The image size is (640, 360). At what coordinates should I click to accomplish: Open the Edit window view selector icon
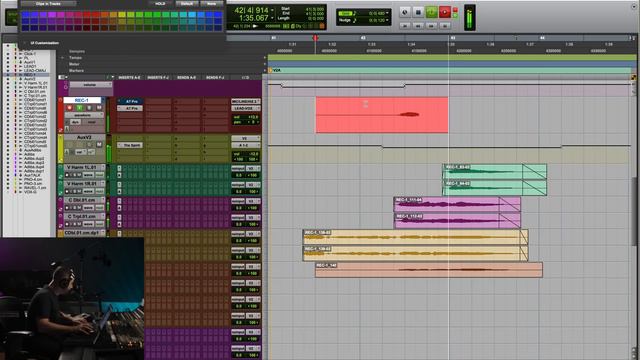[62, 77]
